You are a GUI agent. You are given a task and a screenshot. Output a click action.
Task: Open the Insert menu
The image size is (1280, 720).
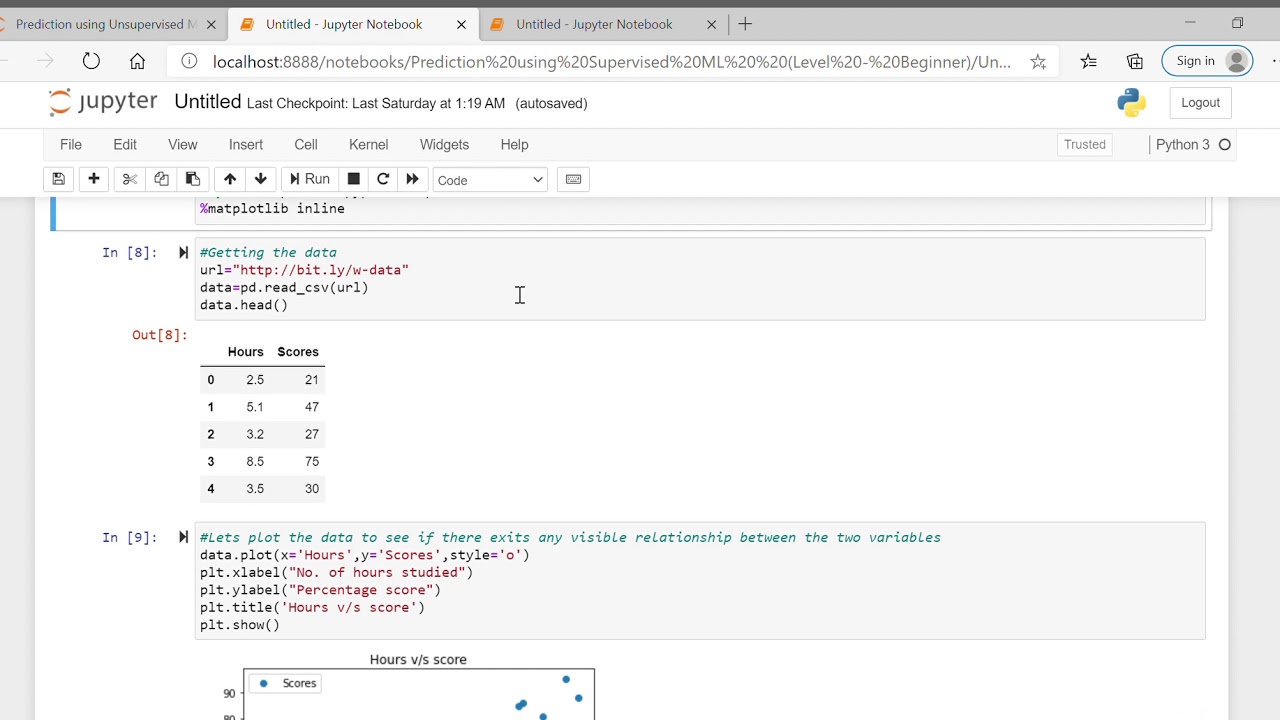pos(246,144)
